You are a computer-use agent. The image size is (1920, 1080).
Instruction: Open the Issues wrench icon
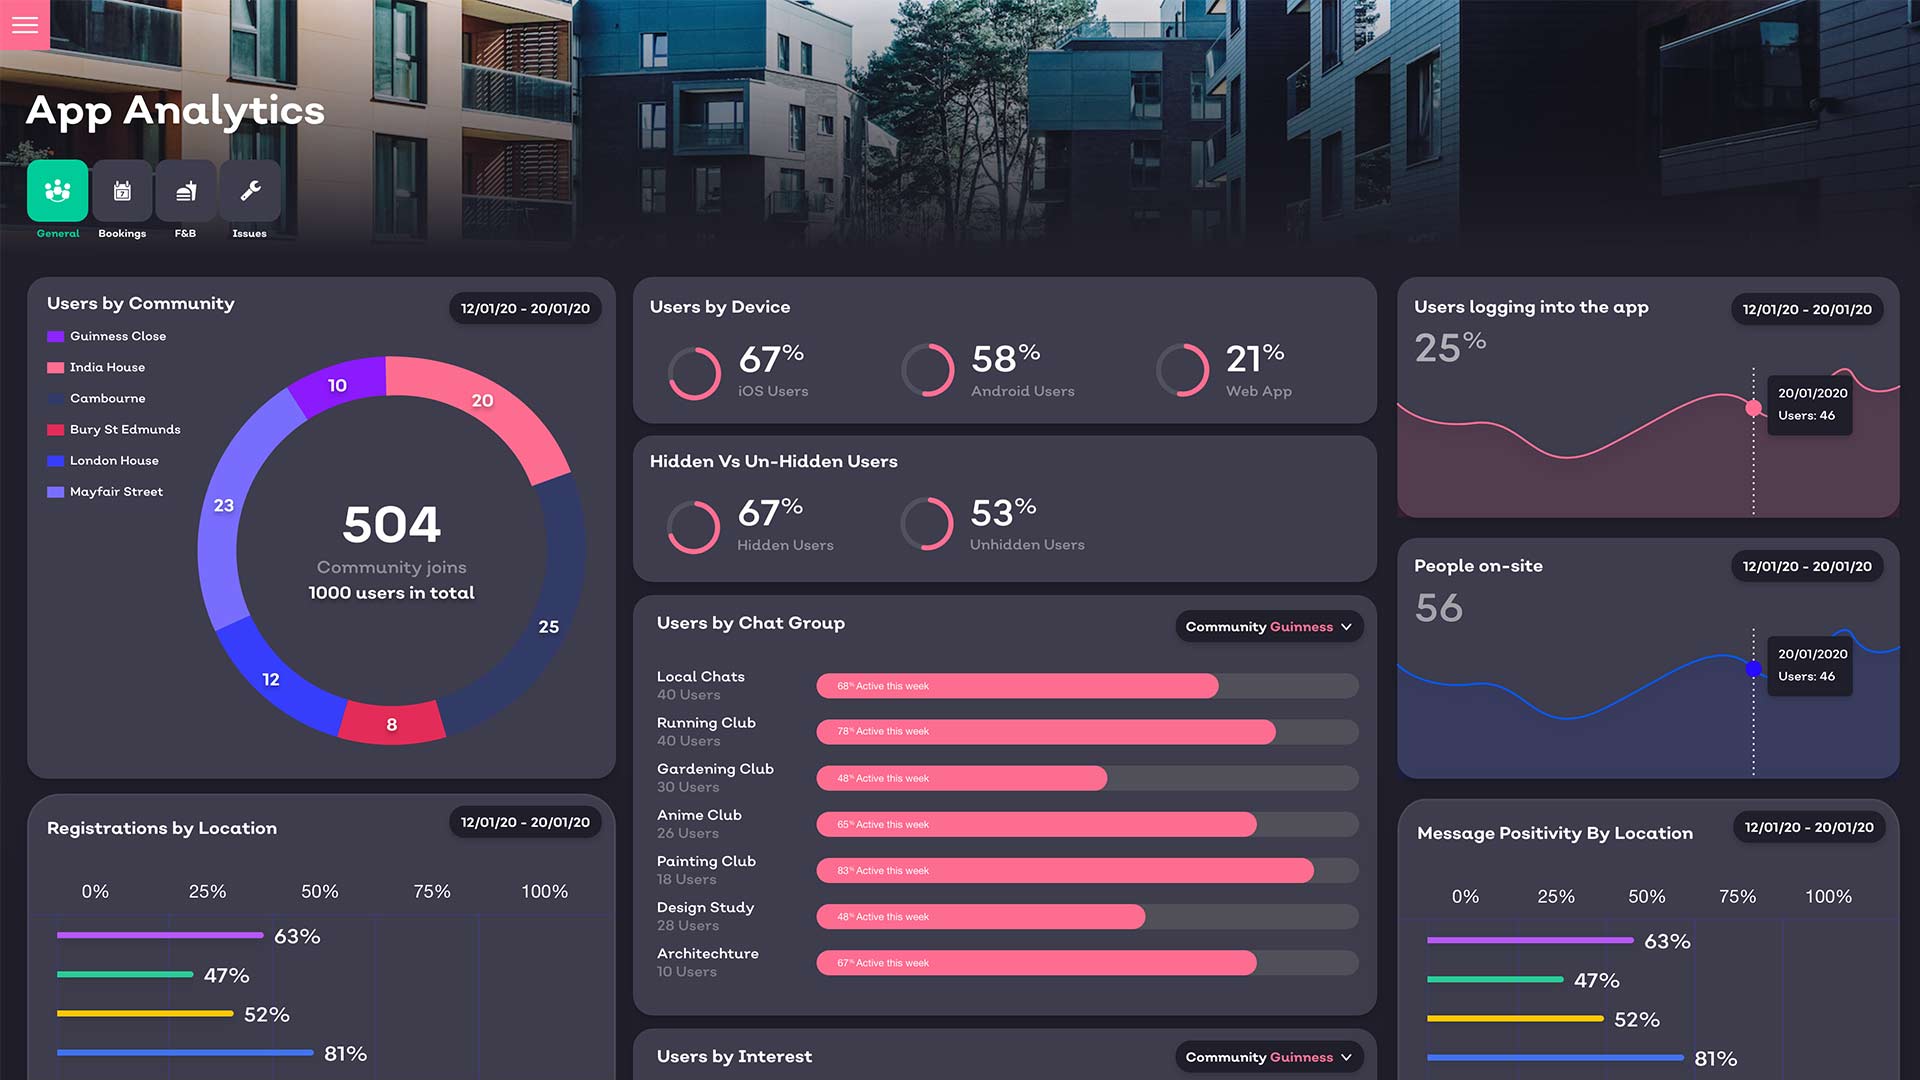point(250,190)
